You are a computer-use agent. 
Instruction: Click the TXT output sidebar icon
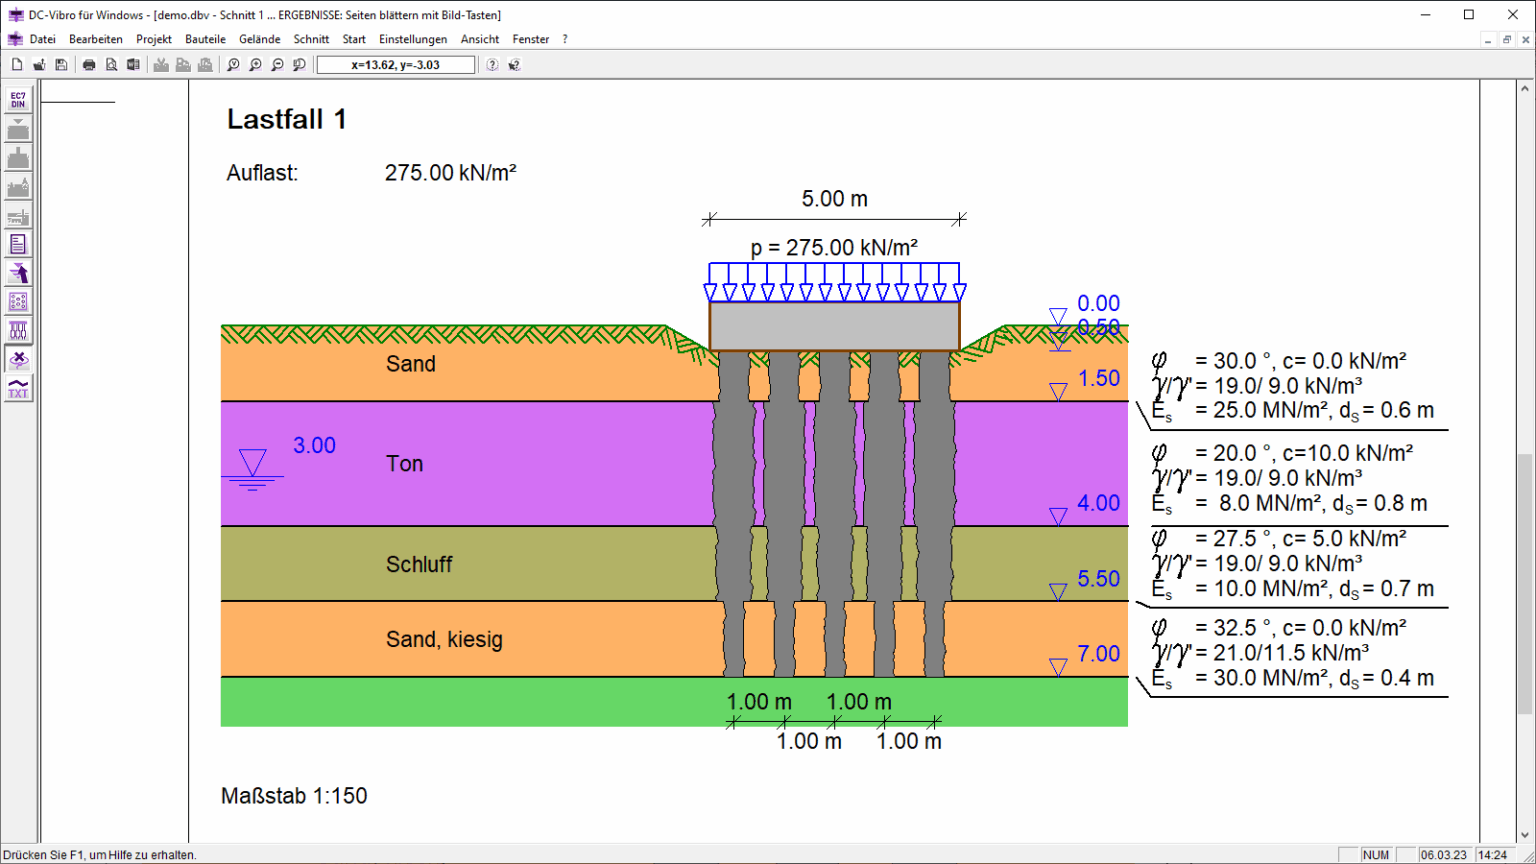[18, 389]
